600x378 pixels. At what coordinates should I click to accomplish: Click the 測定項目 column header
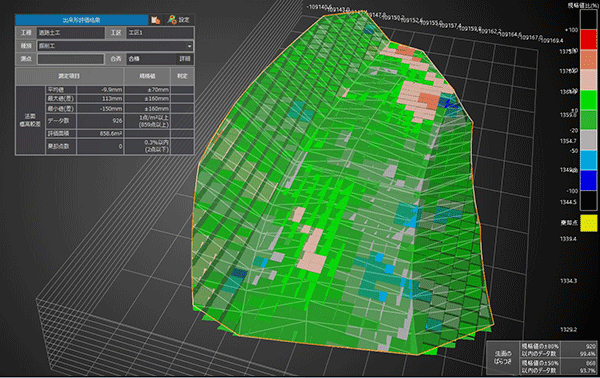(x=69, y=76)
